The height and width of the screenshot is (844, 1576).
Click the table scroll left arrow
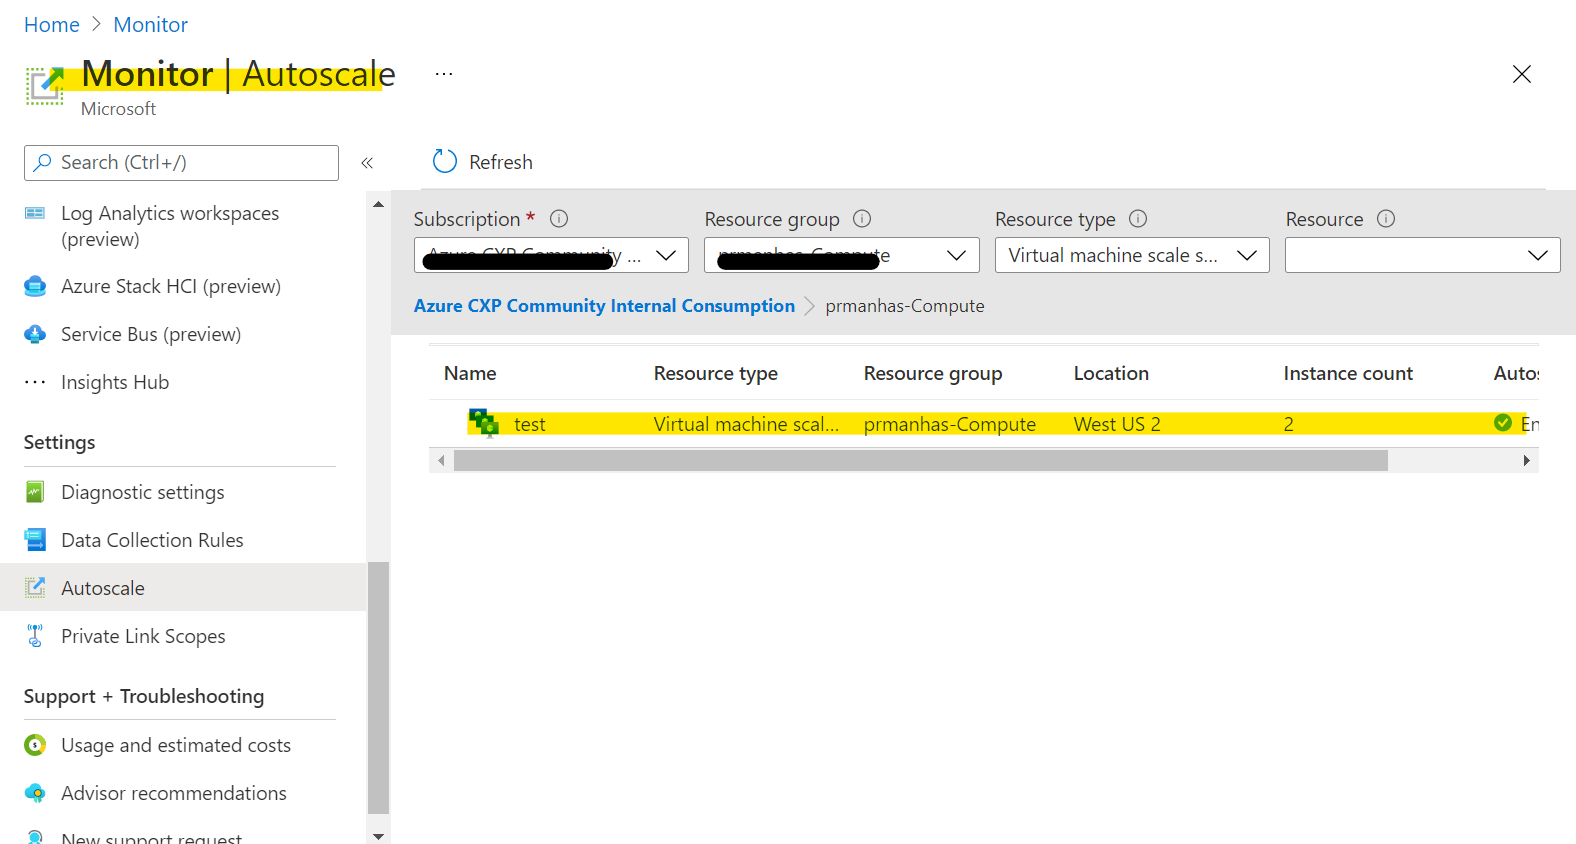pyautogui.click(x=441, y=460)
